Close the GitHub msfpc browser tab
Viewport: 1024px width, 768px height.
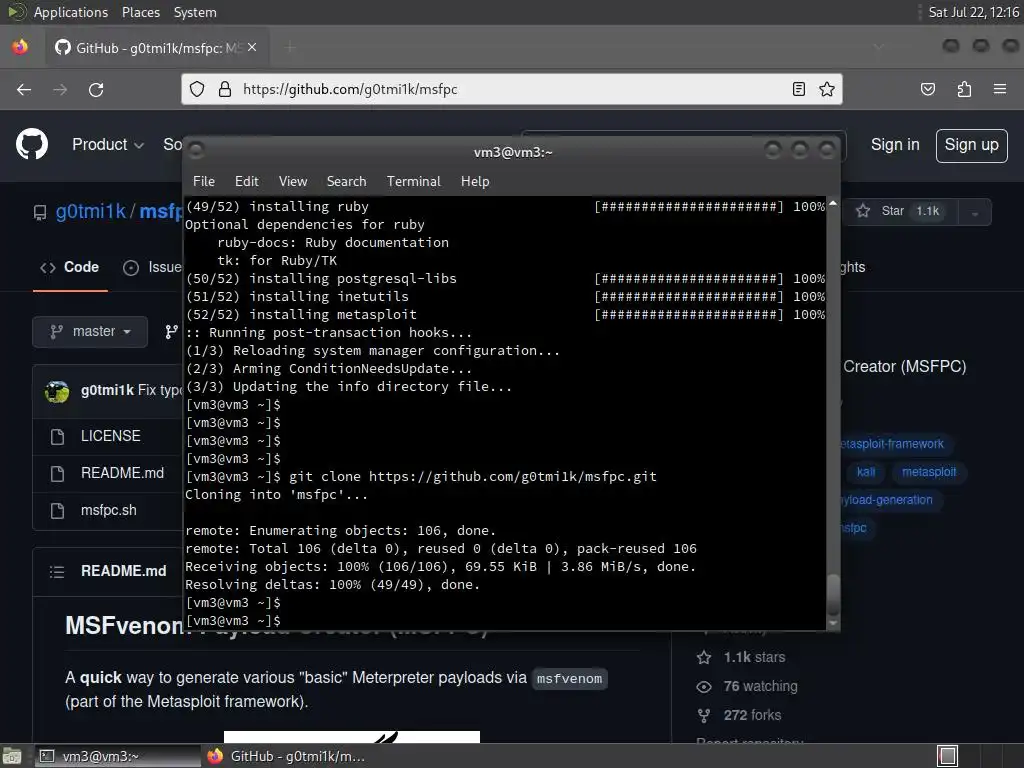(x=252, y=47)
